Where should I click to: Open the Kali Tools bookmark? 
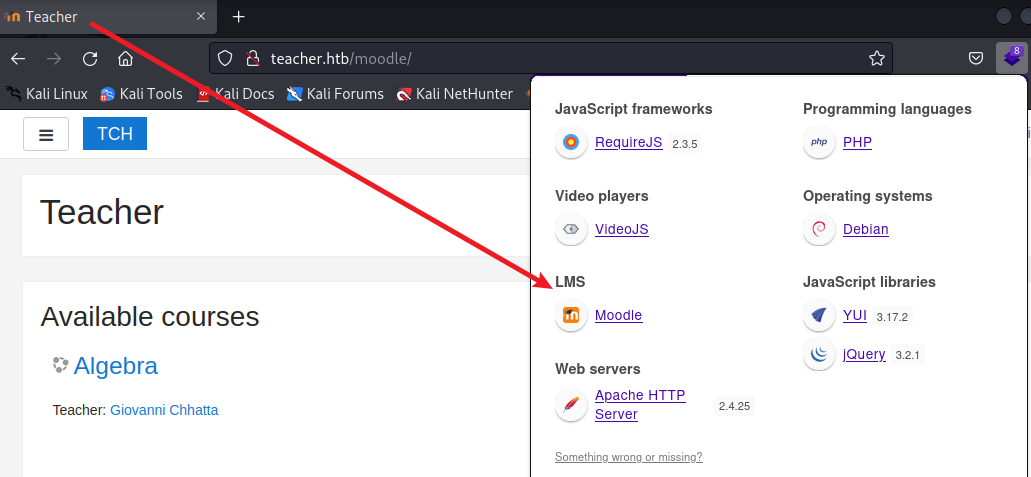141,94
